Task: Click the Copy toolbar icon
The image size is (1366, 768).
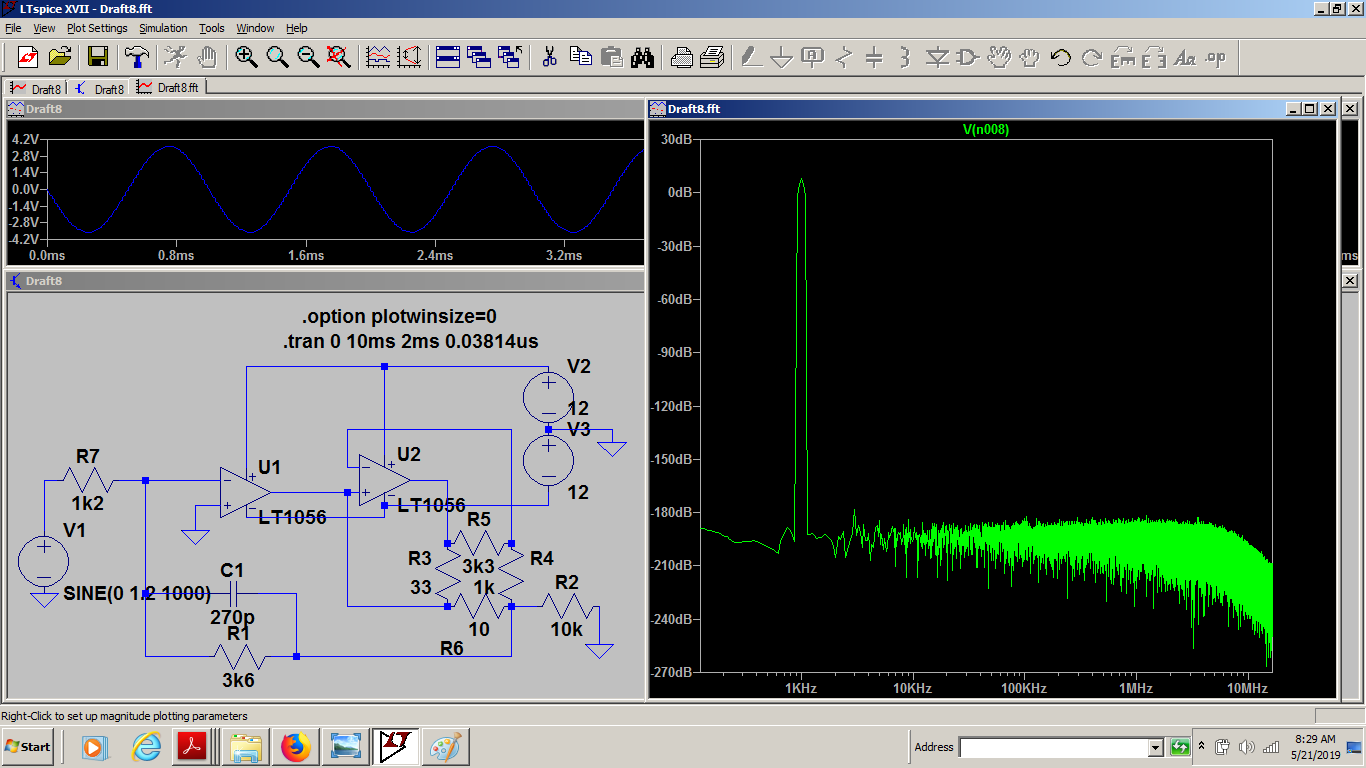Action: click(x=580, y=56)
